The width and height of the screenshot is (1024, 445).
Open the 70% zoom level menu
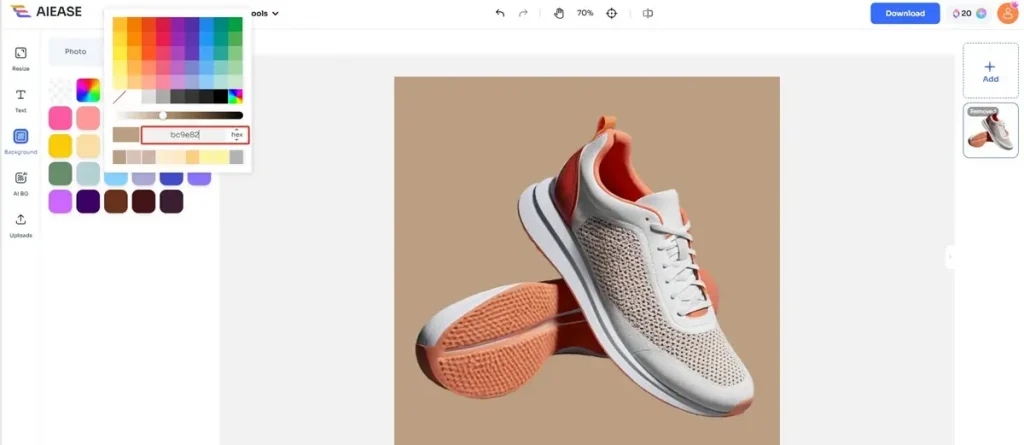tap(585, 14)
